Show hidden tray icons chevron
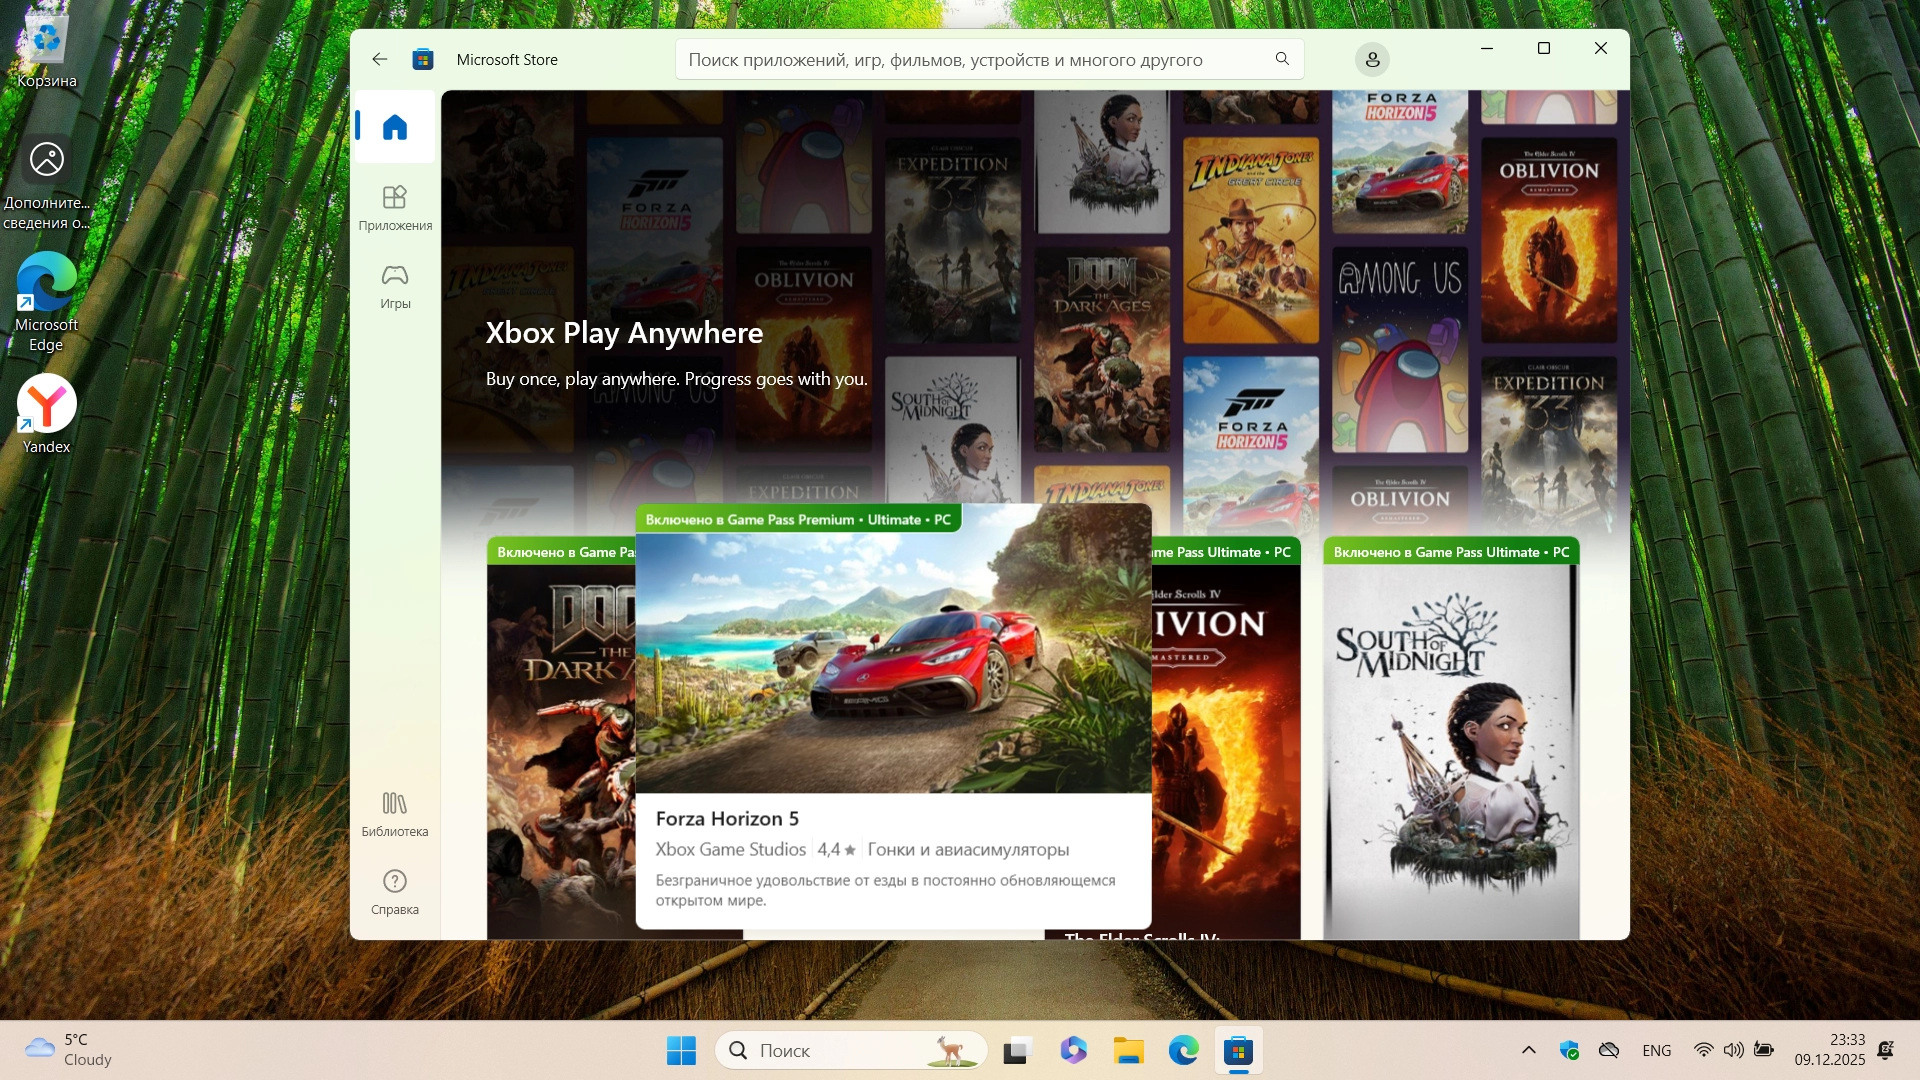Screen dimensions: 1920x1080 (1528, 1050)
